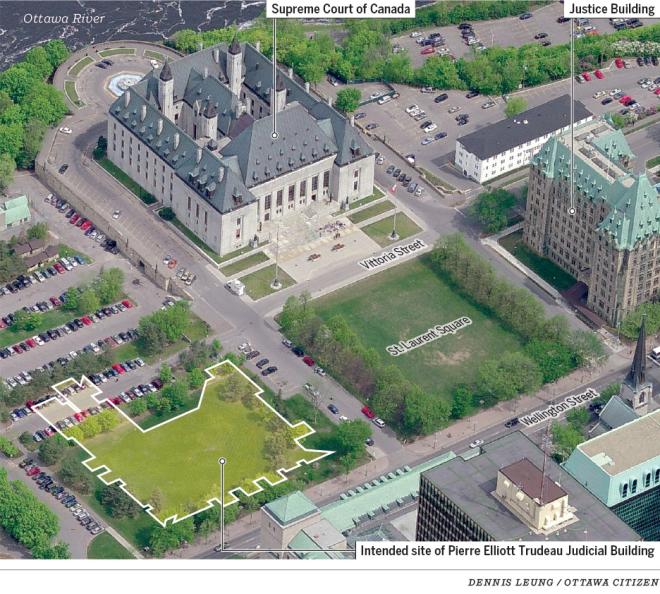The image size is (660, 594).
Task: Click the Vittoria Street label
Action: 393,254
